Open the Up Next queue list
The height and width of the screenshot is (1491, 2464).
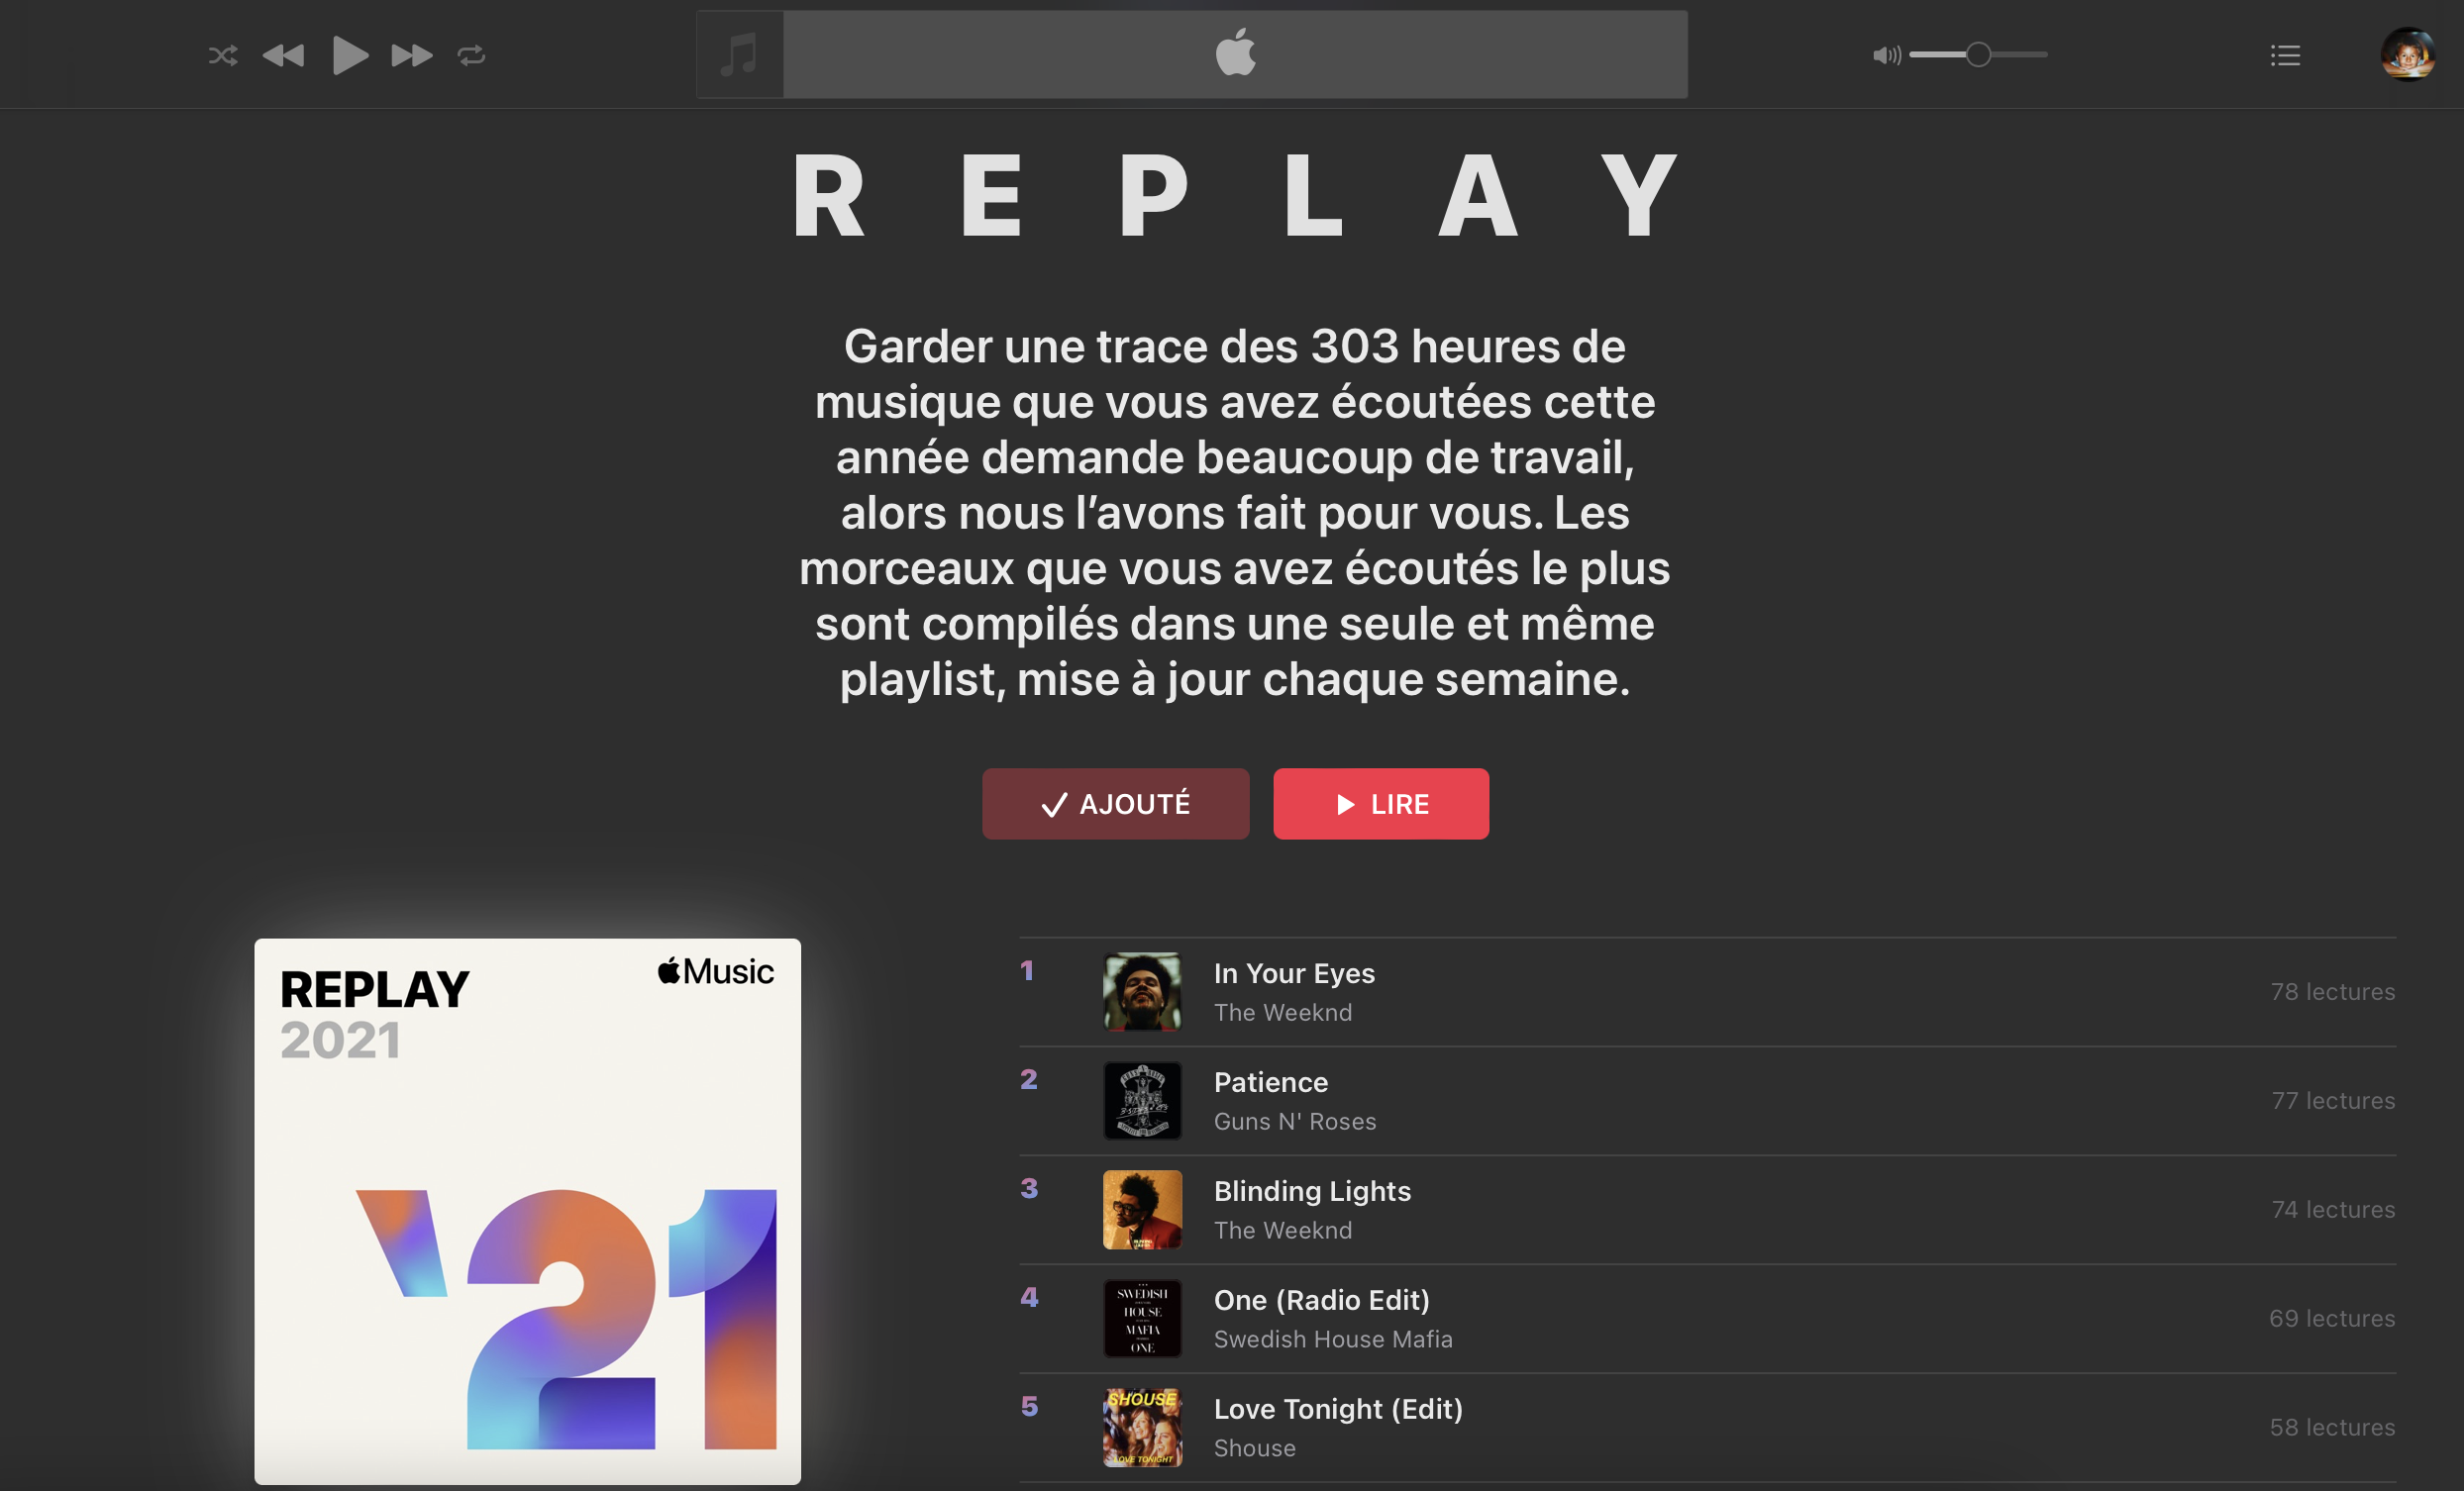click(x=2285, y=55)
